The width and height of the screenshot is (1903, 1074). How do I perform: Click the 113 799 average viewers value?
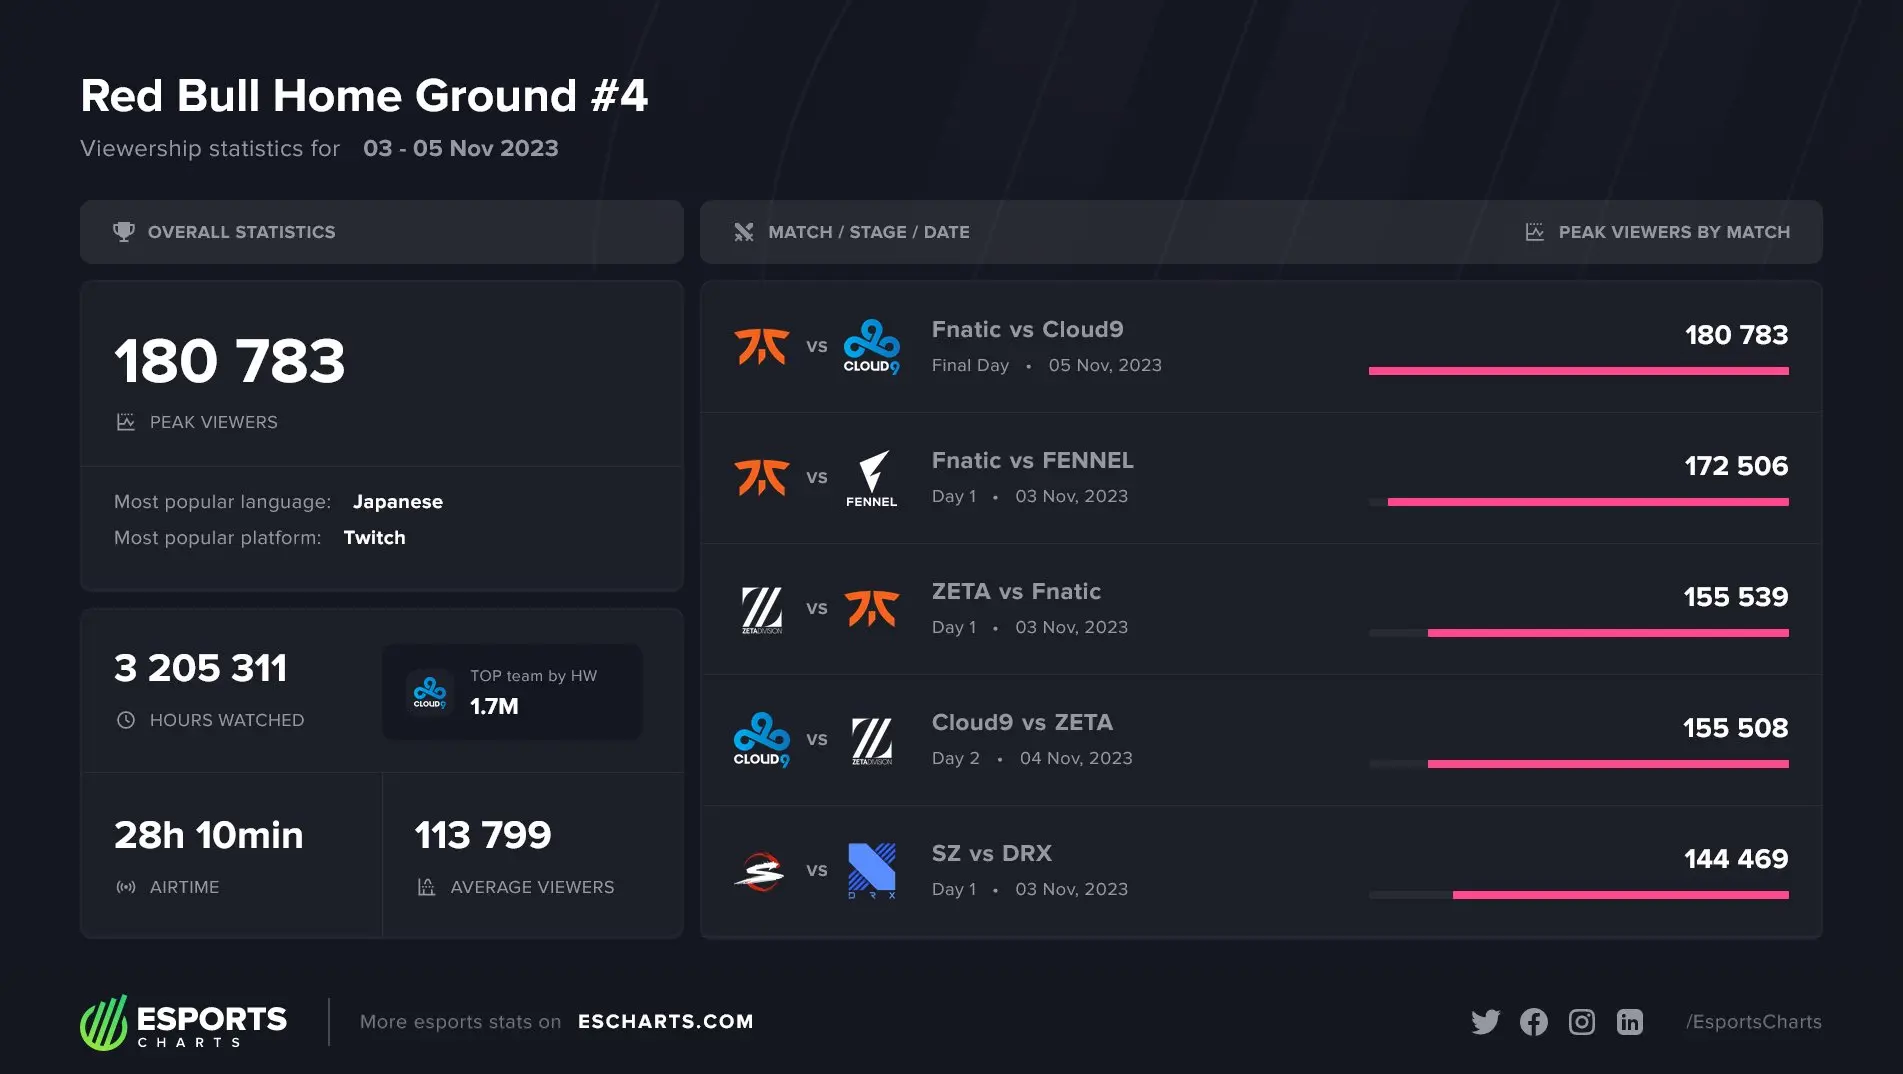[x=483, y=835]
